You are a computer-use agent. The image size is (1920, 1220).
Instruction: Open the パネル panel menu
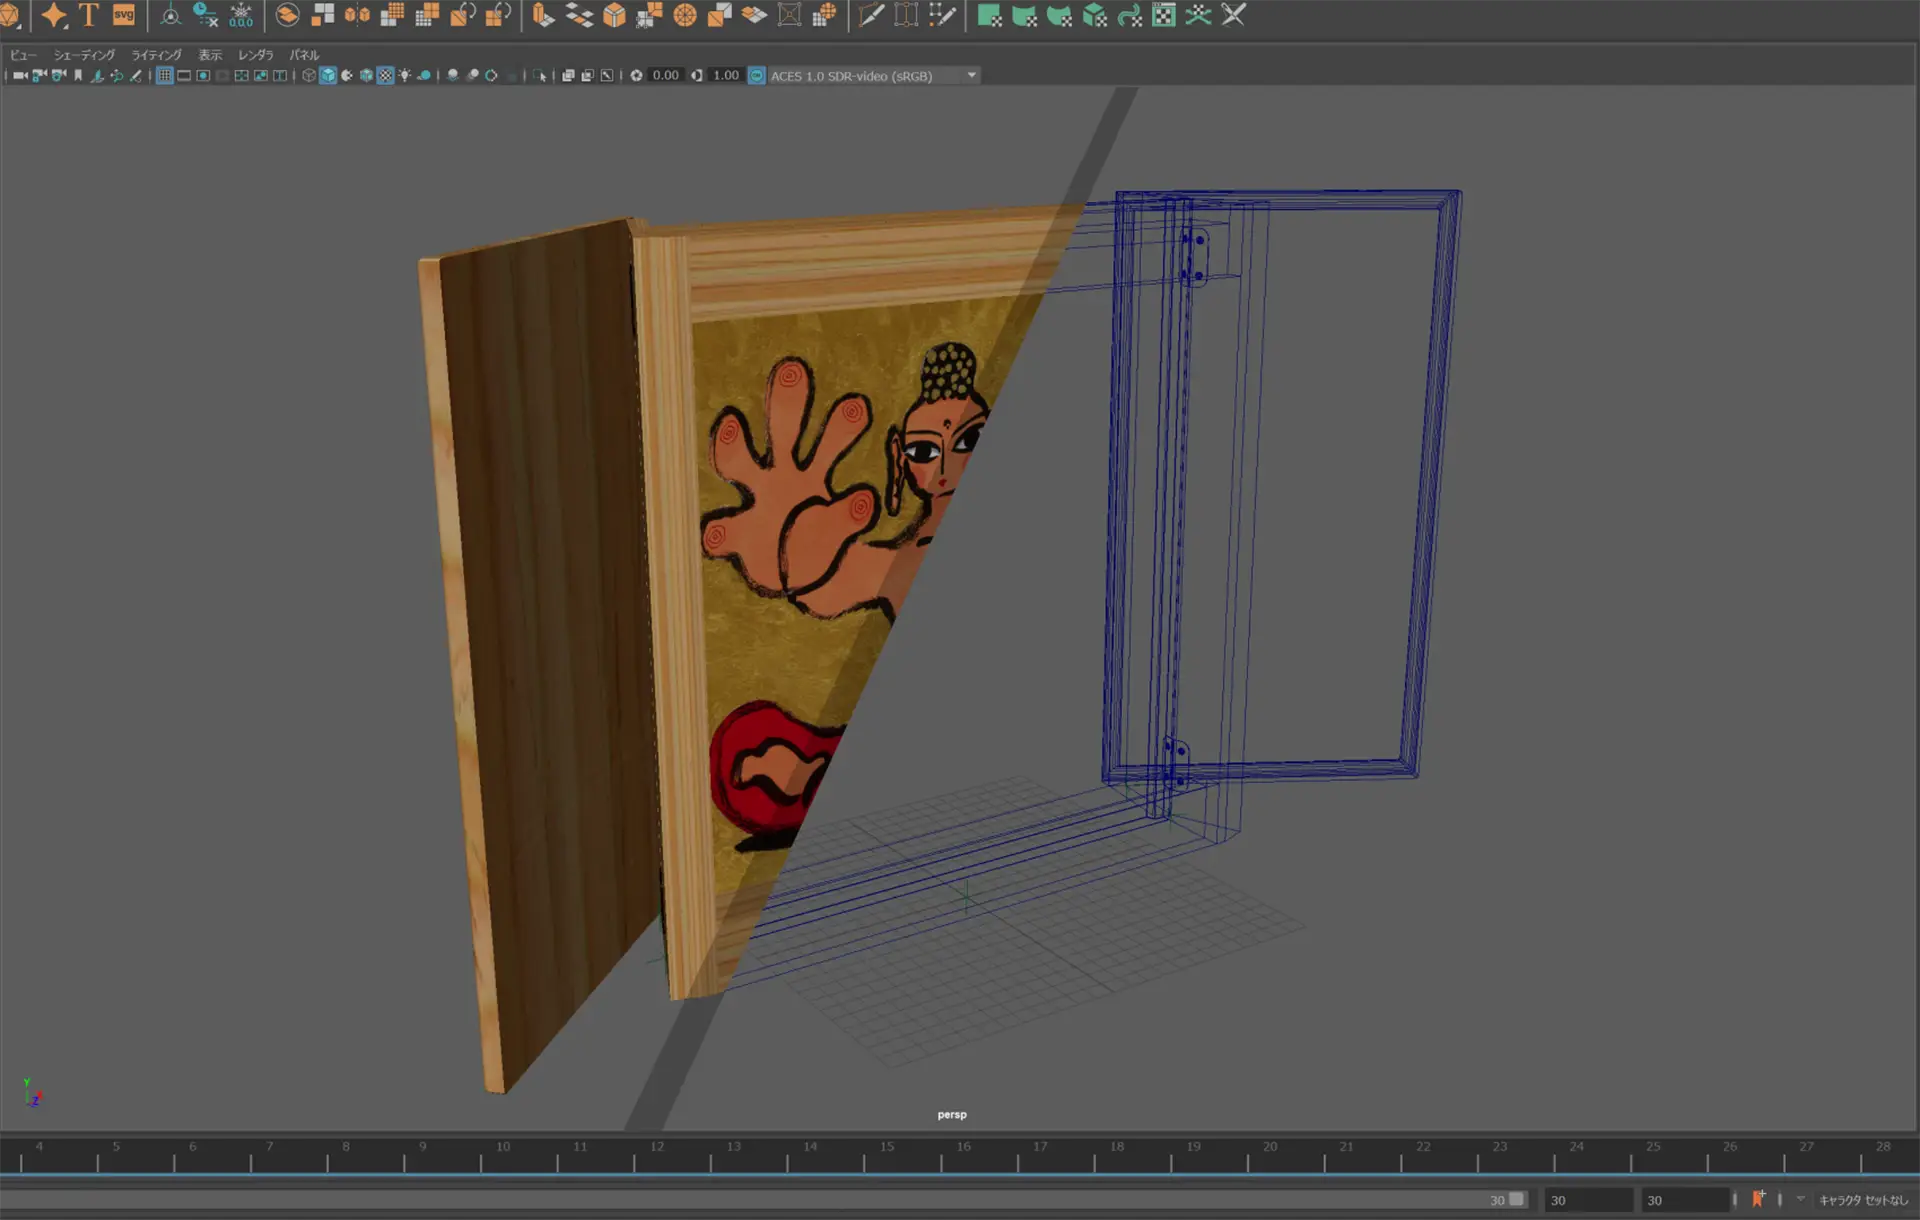pyautogui.click(x=304, y=55)
